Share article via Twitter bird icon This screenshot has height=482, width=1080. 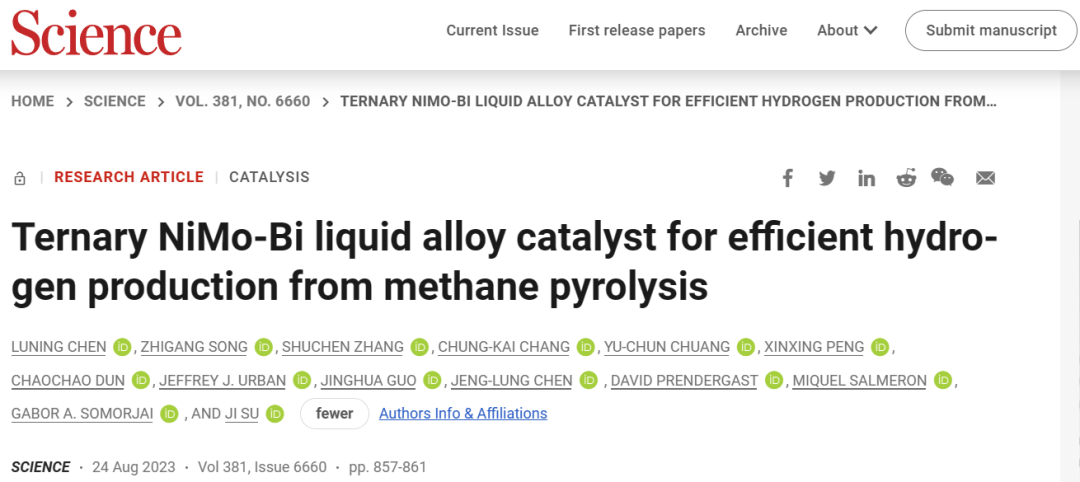[827, 178]
